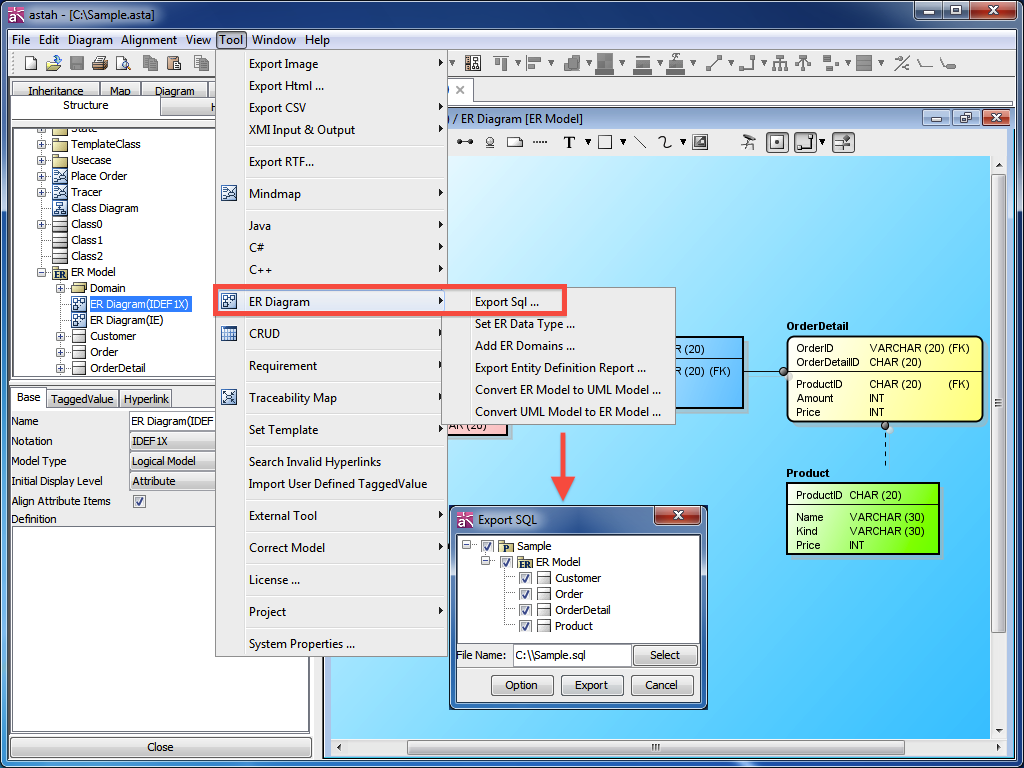
Task: Expand the Usecase folder node
Action: click(42, 161)
